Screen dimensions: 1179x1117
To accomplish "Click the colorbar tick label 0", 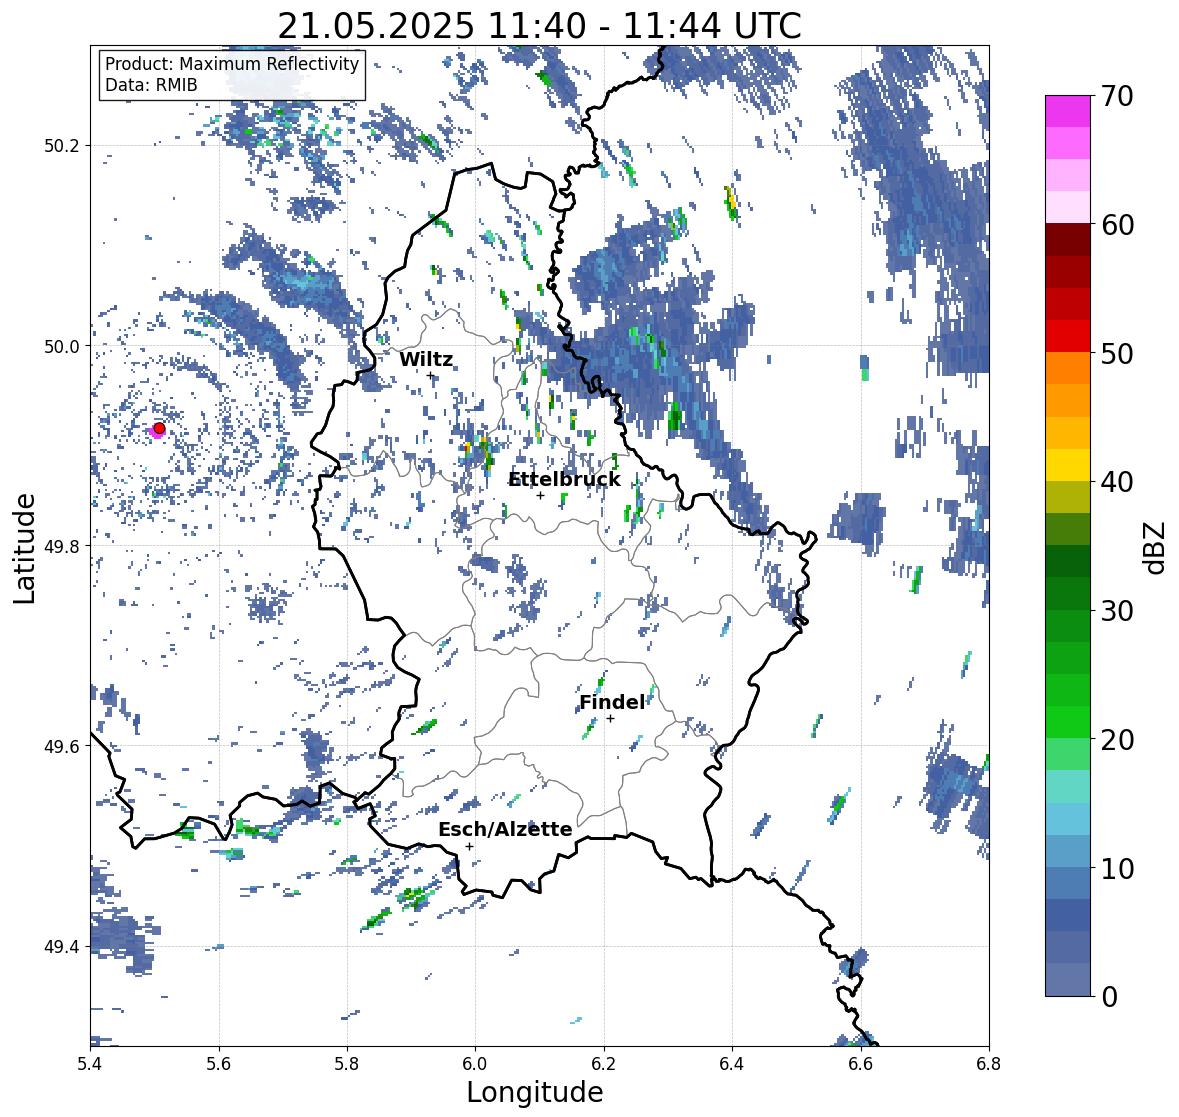I will [x=1109, y=997].
